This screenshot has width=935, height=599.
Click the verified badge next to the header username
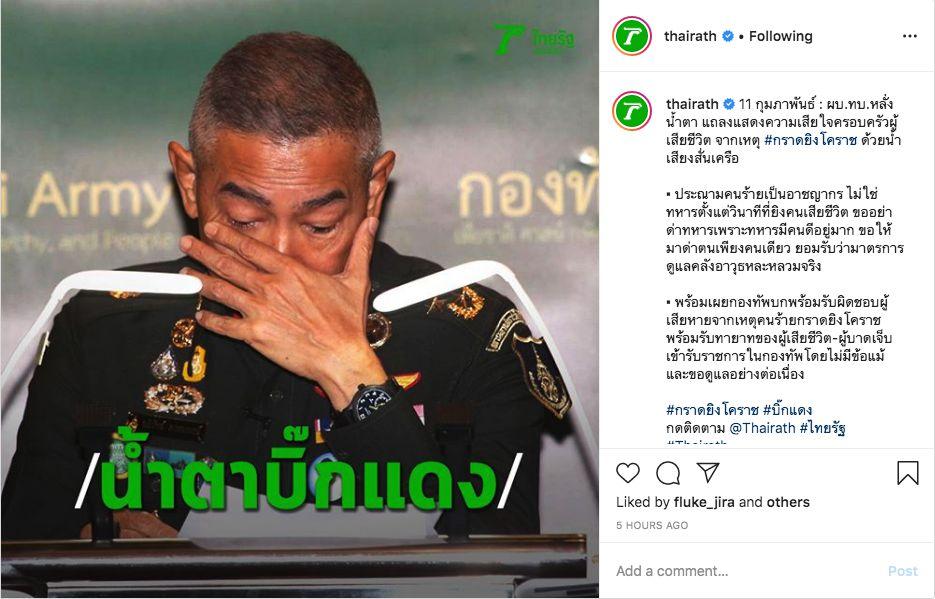coord(728,36)
